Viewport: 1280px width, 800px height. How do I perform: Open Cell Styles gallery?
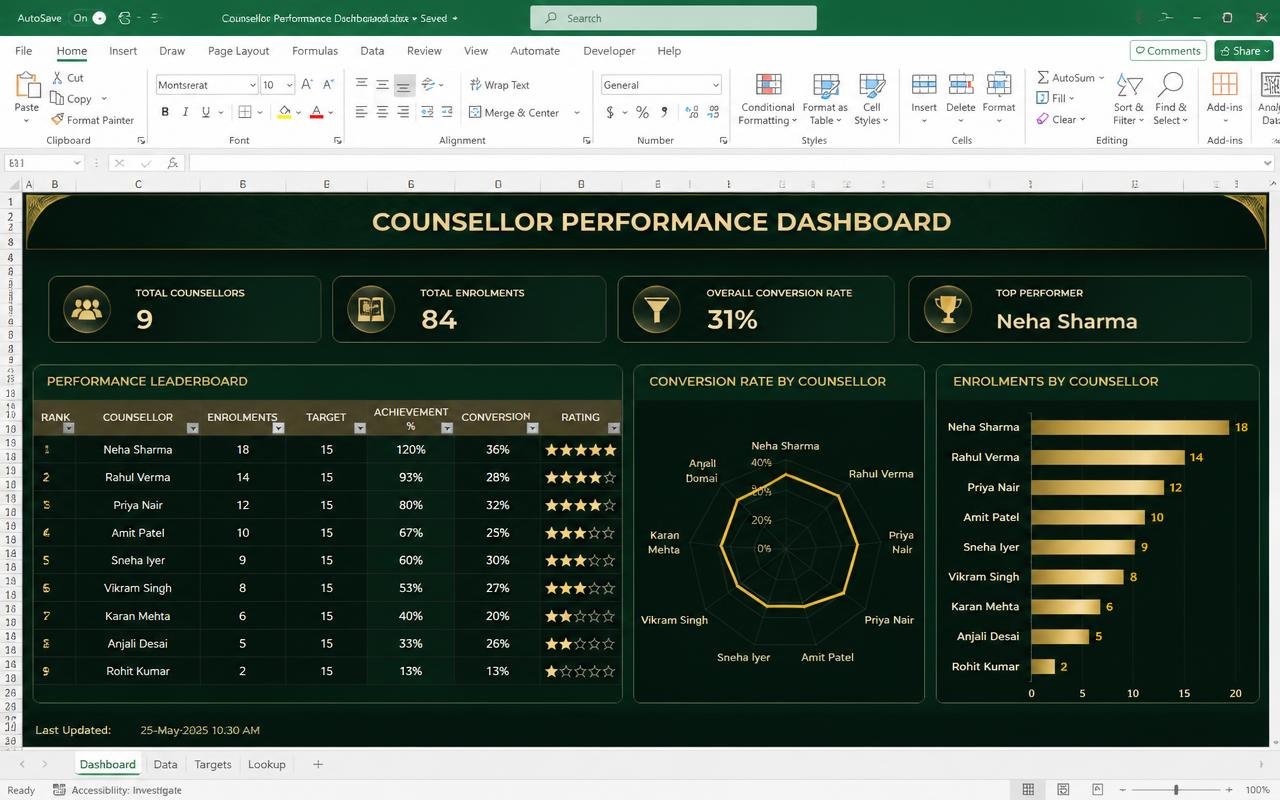click(872, 100)
